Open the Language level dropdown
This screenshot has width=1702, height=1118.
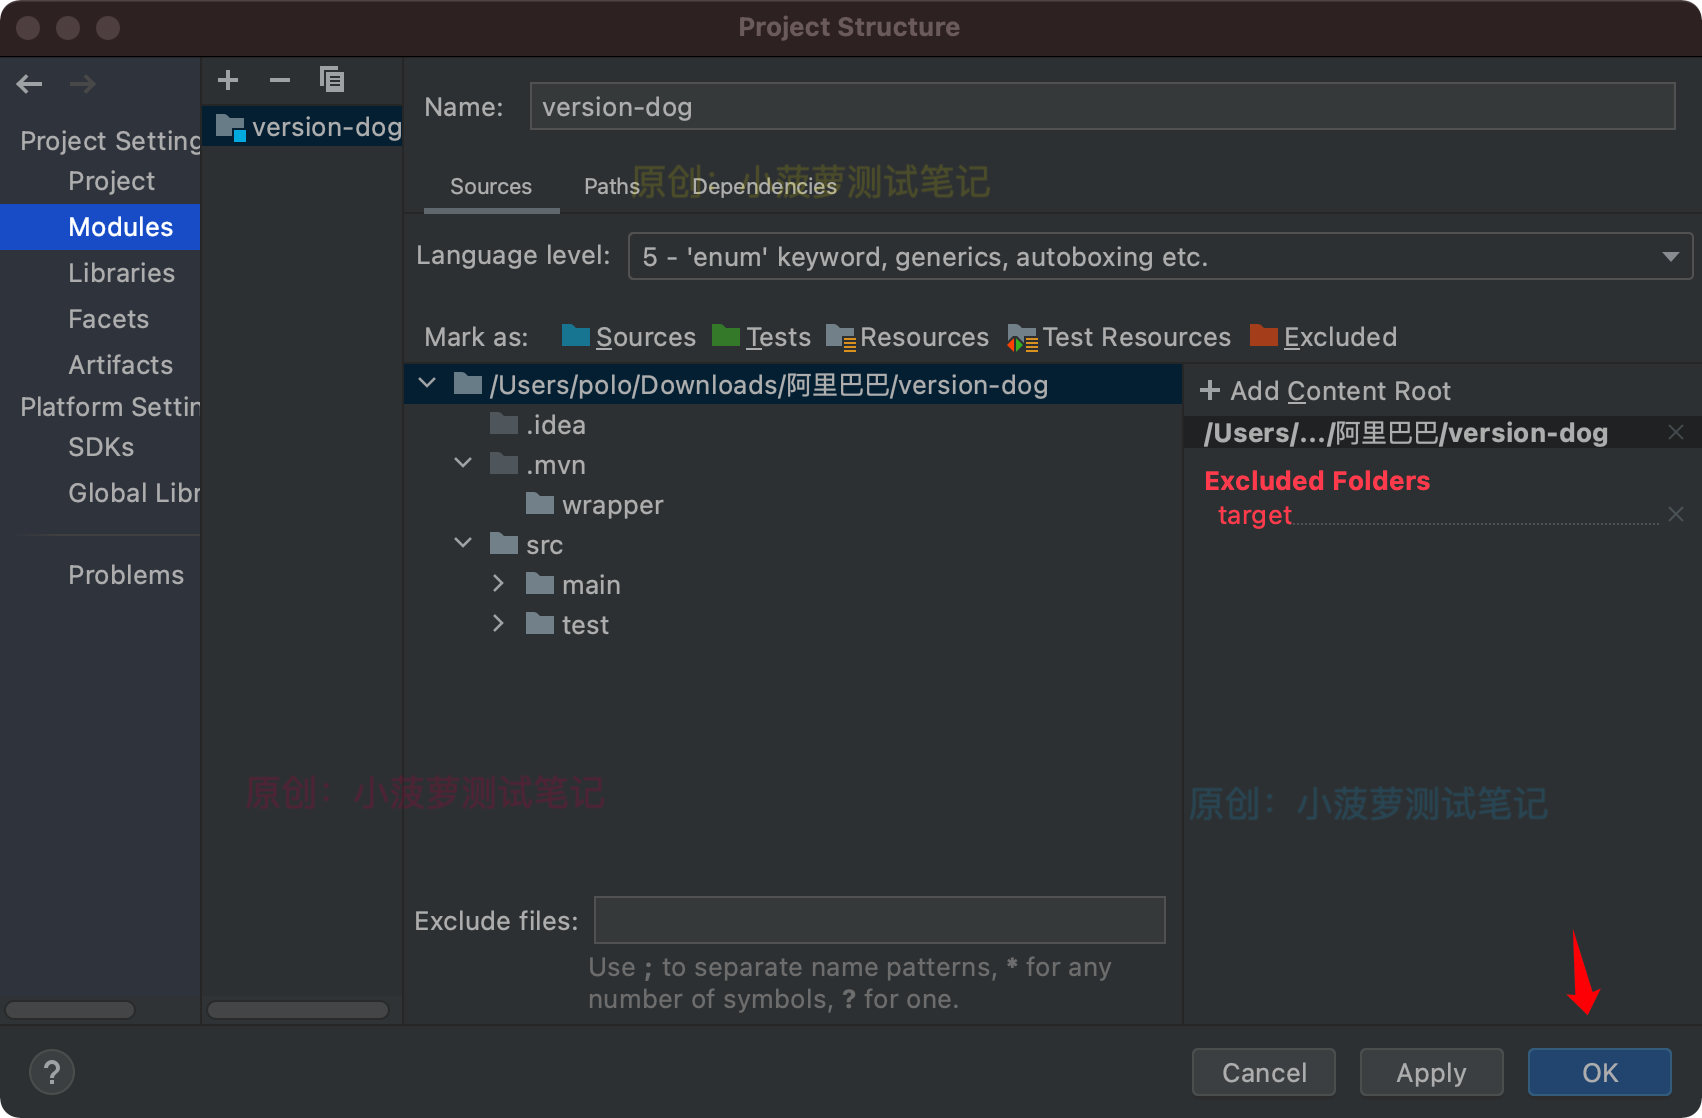(x=1160, y=257)
